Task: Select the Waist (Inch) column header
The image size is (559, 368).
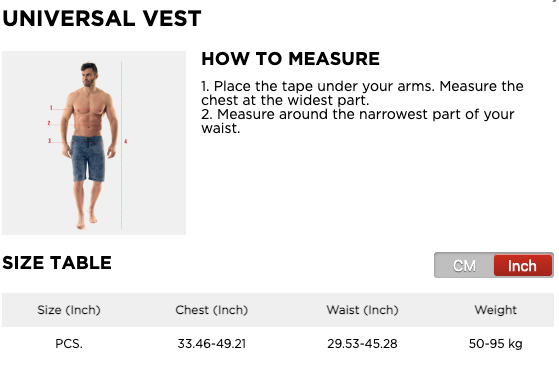Action: tap(362, 310)
